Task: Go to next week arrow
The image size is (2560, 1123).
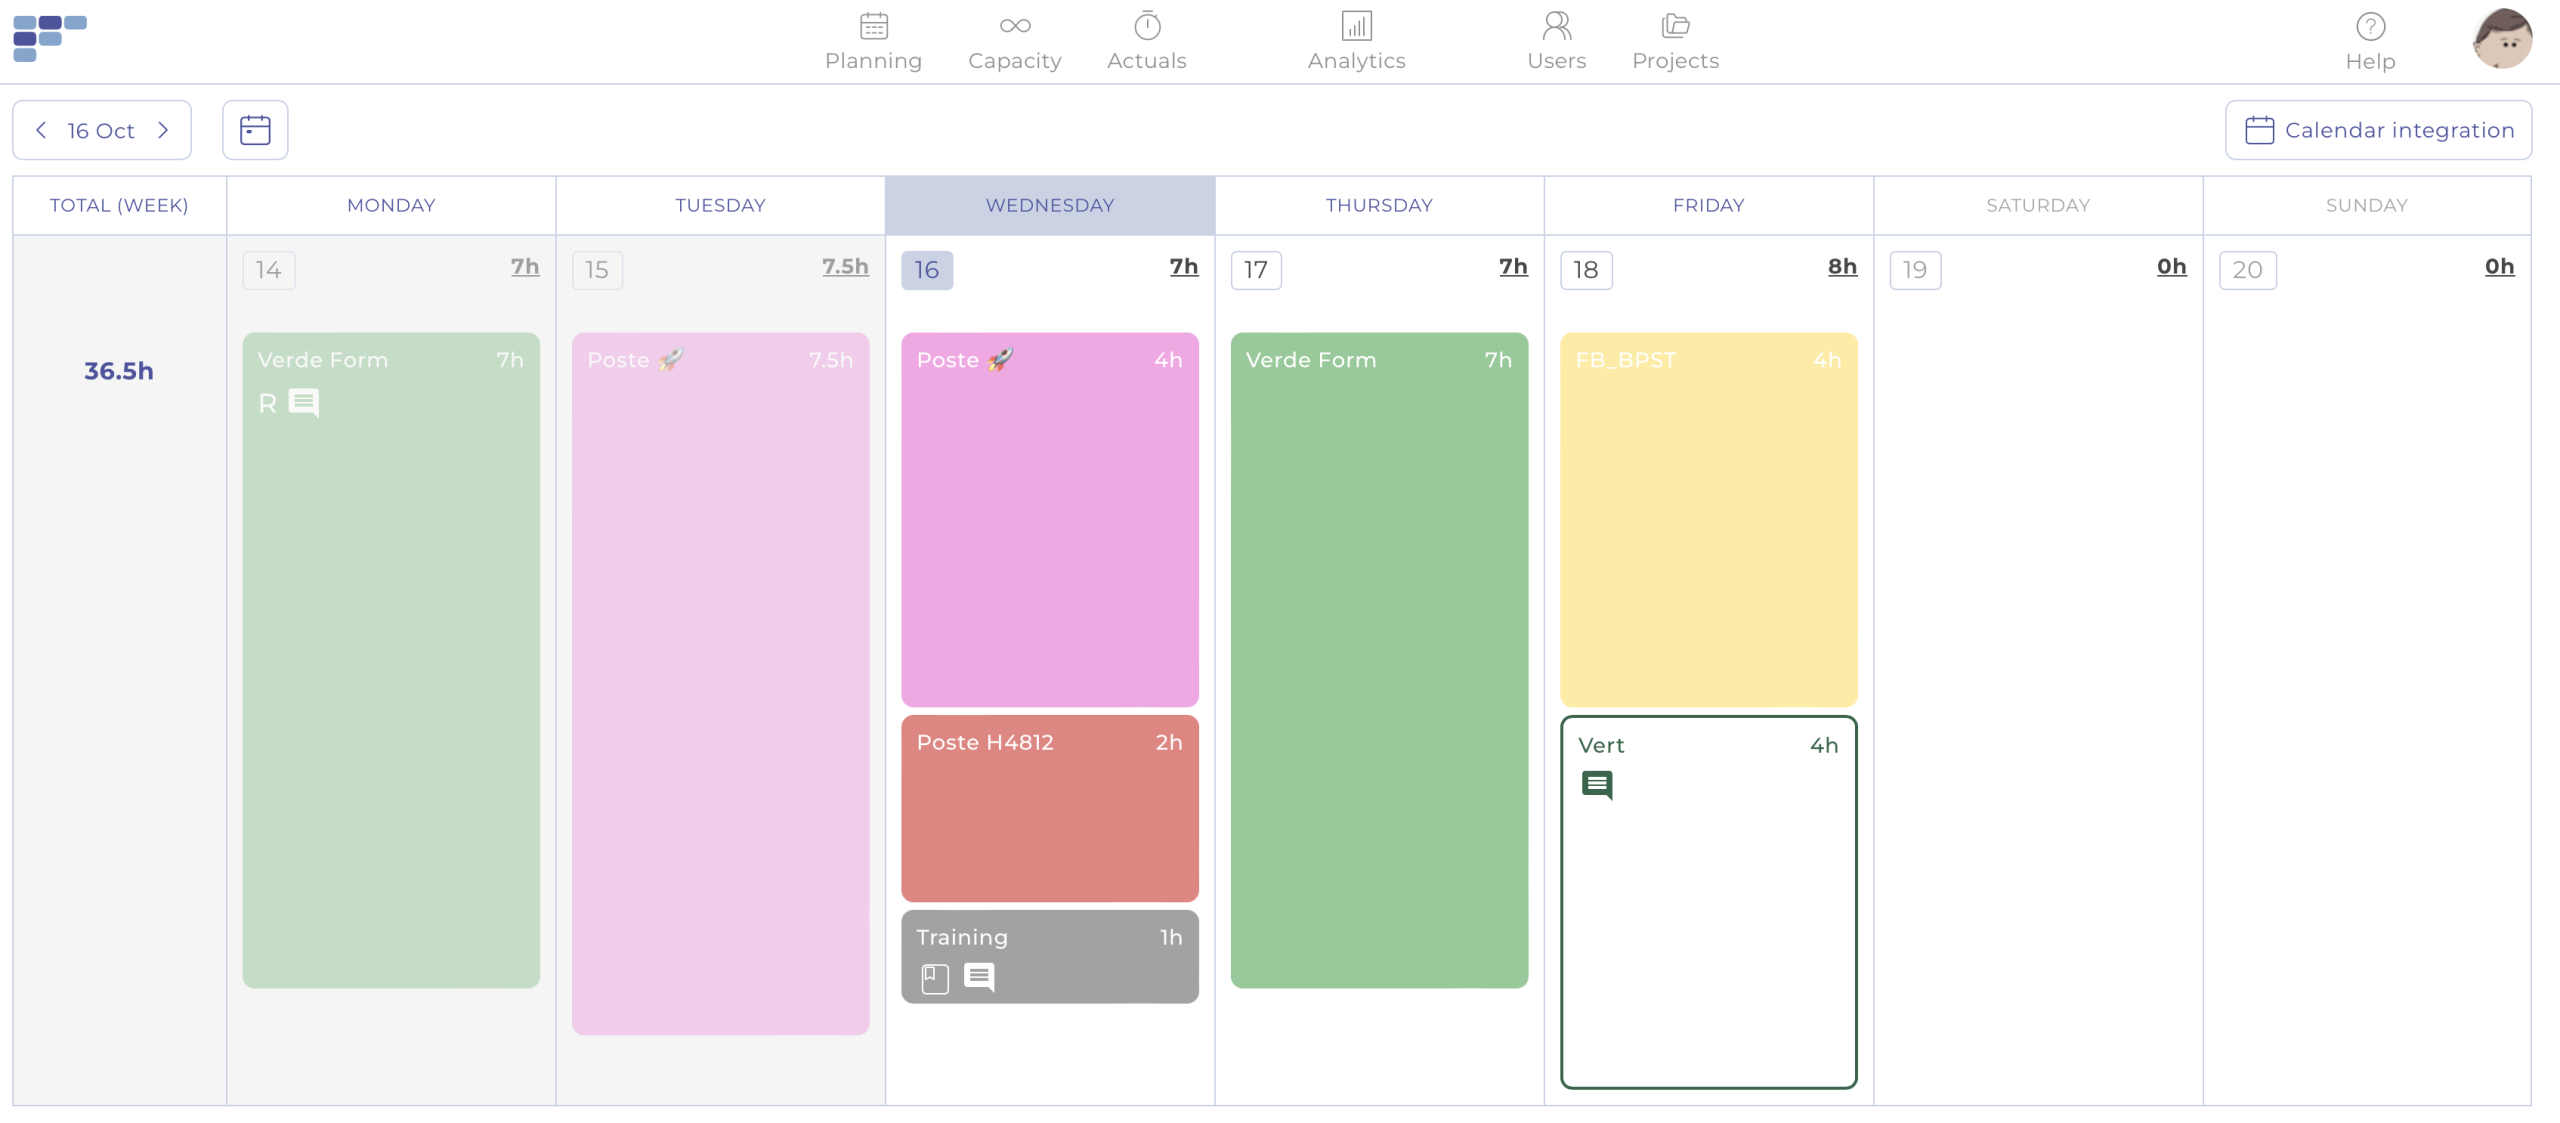Action: tap(163, 130)
